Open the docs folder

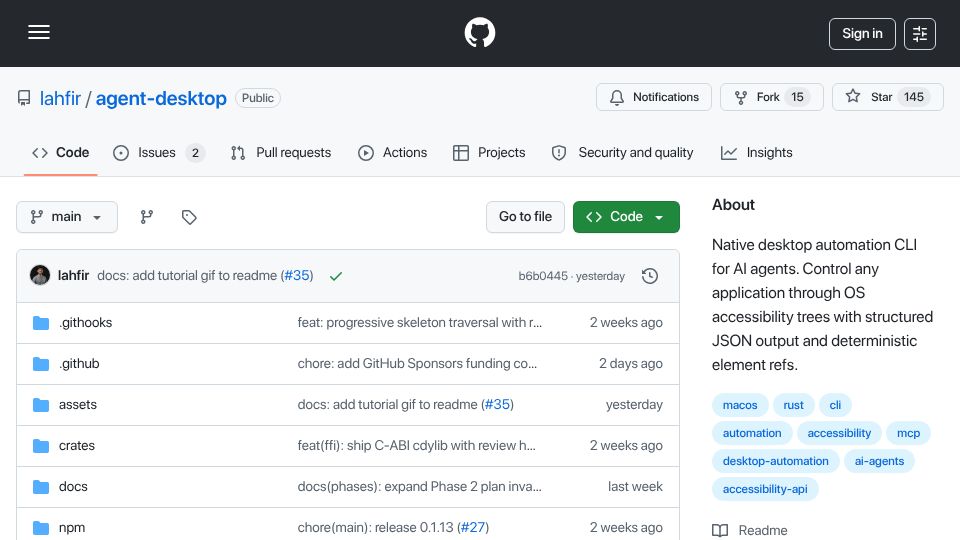pos(73,487)
